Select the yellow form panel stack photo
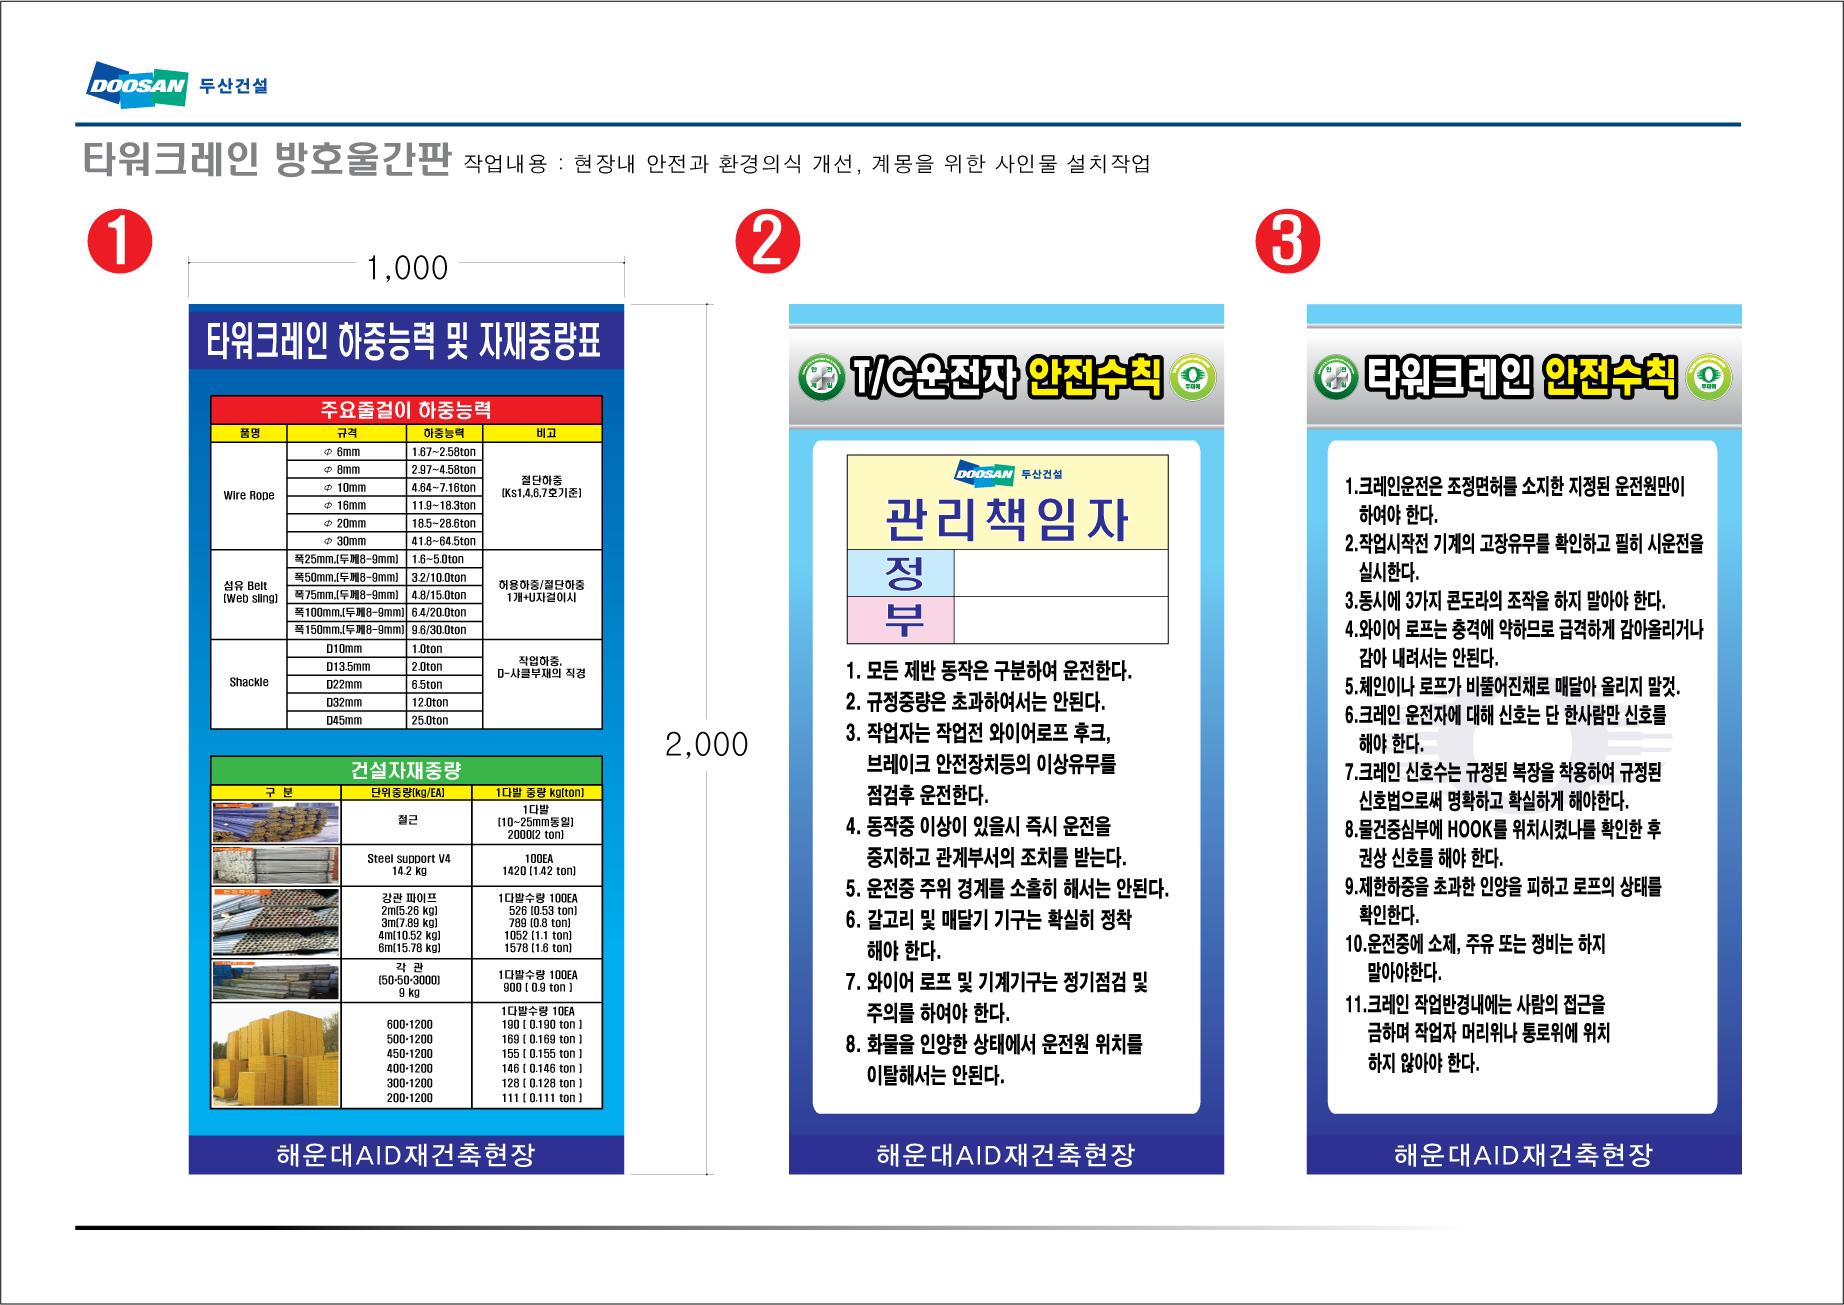 (275, 1055)
